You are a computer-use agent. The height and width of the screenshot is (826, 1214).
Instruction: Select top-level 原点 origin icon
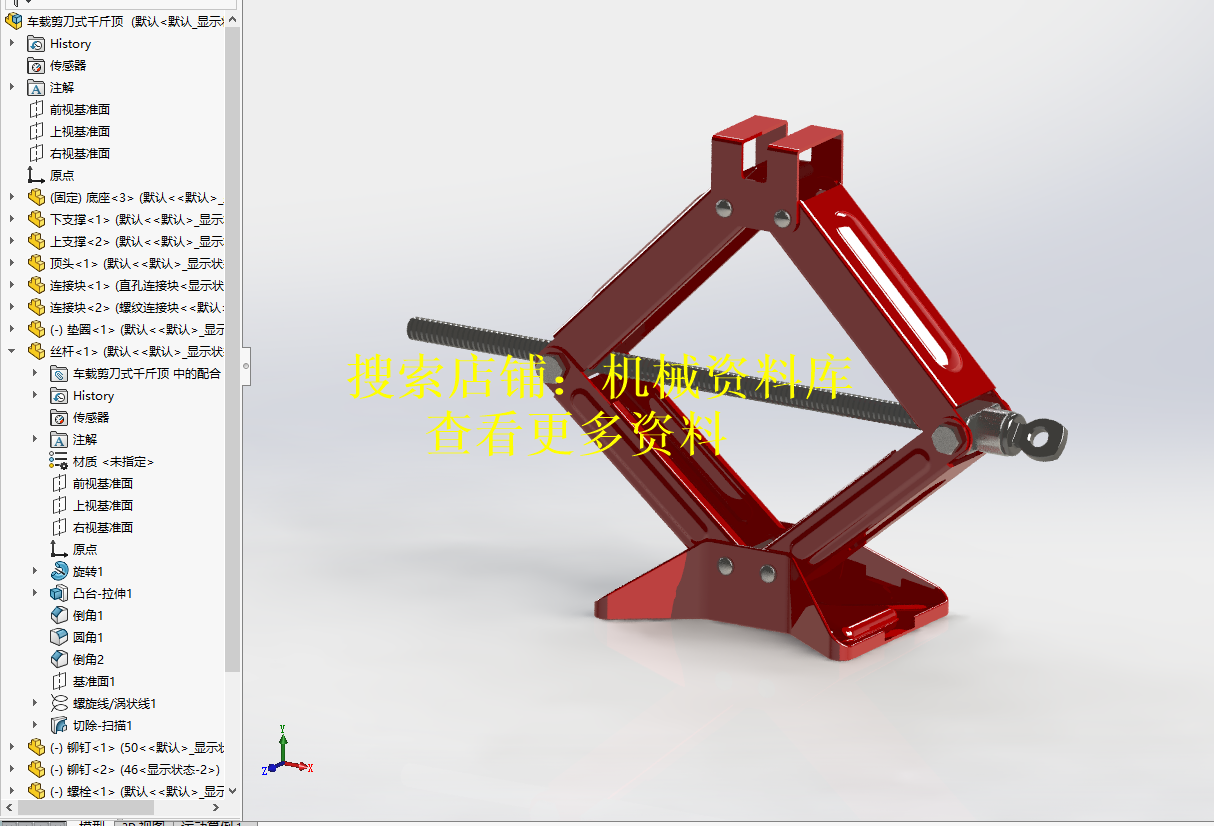(36, 175)
